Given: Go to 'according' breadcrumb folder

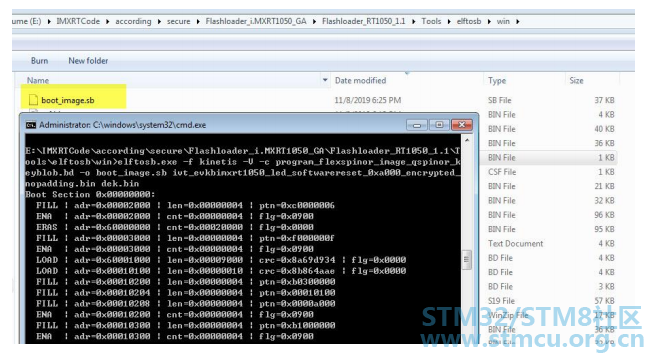Looking at the screenshot, I should pos(133,21).
